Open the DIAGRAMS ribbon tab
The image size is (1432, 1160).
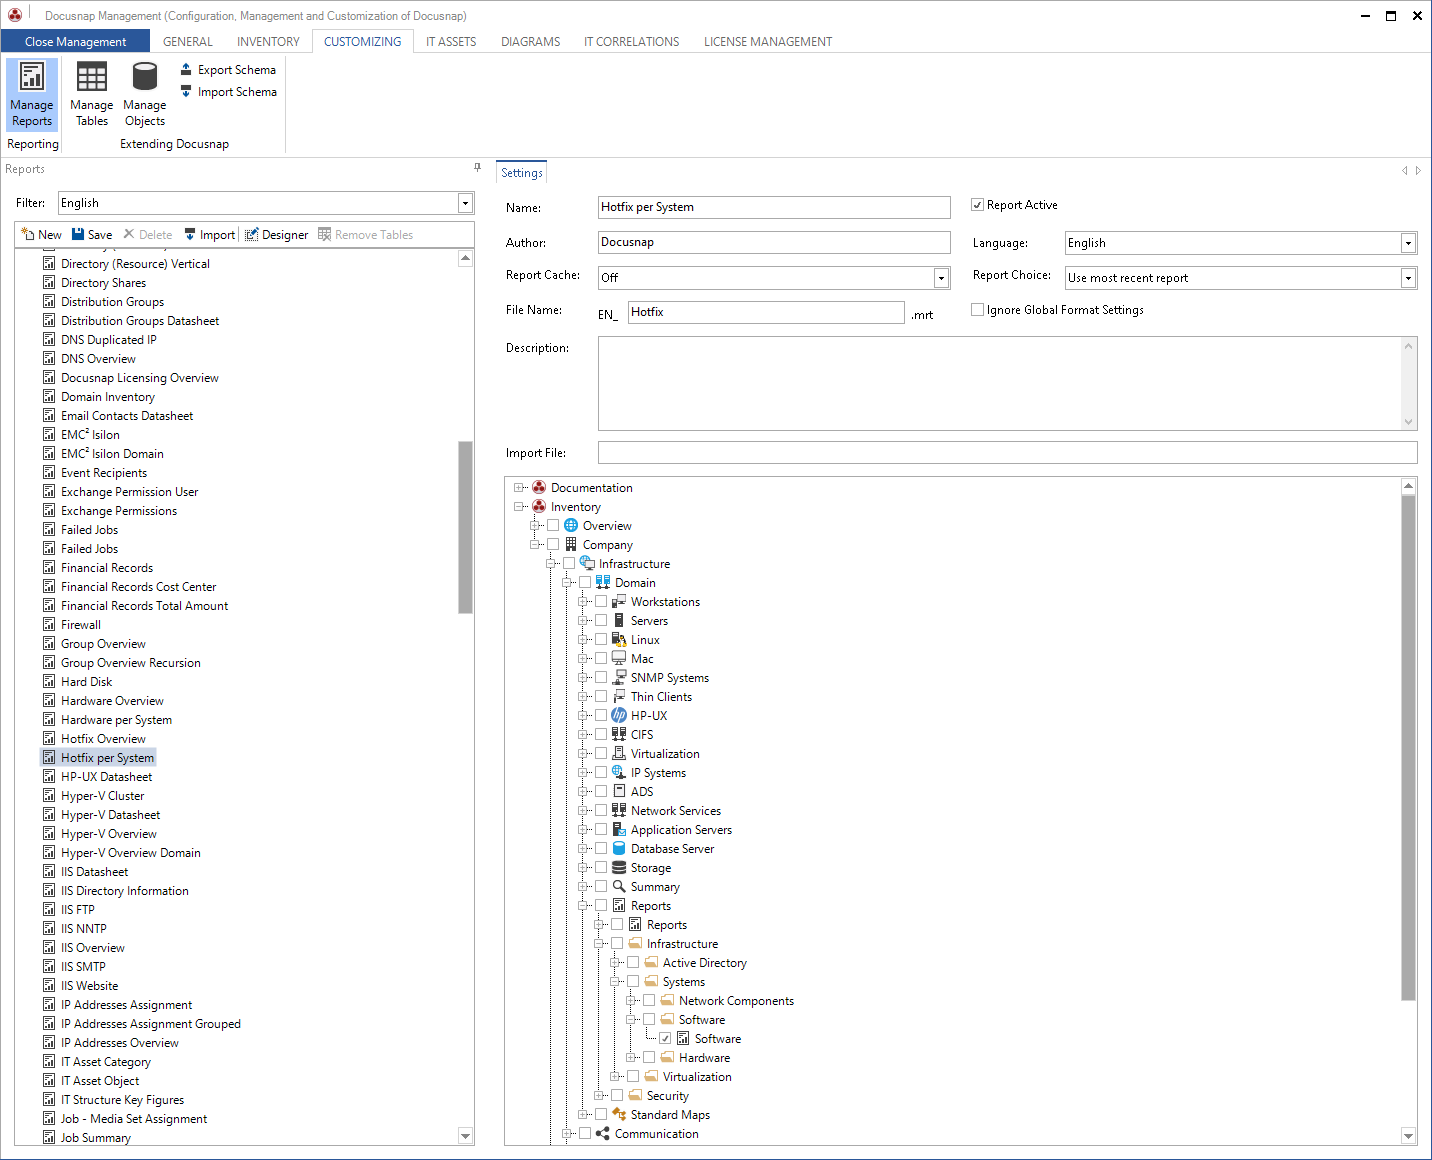[x=531, y=41]
